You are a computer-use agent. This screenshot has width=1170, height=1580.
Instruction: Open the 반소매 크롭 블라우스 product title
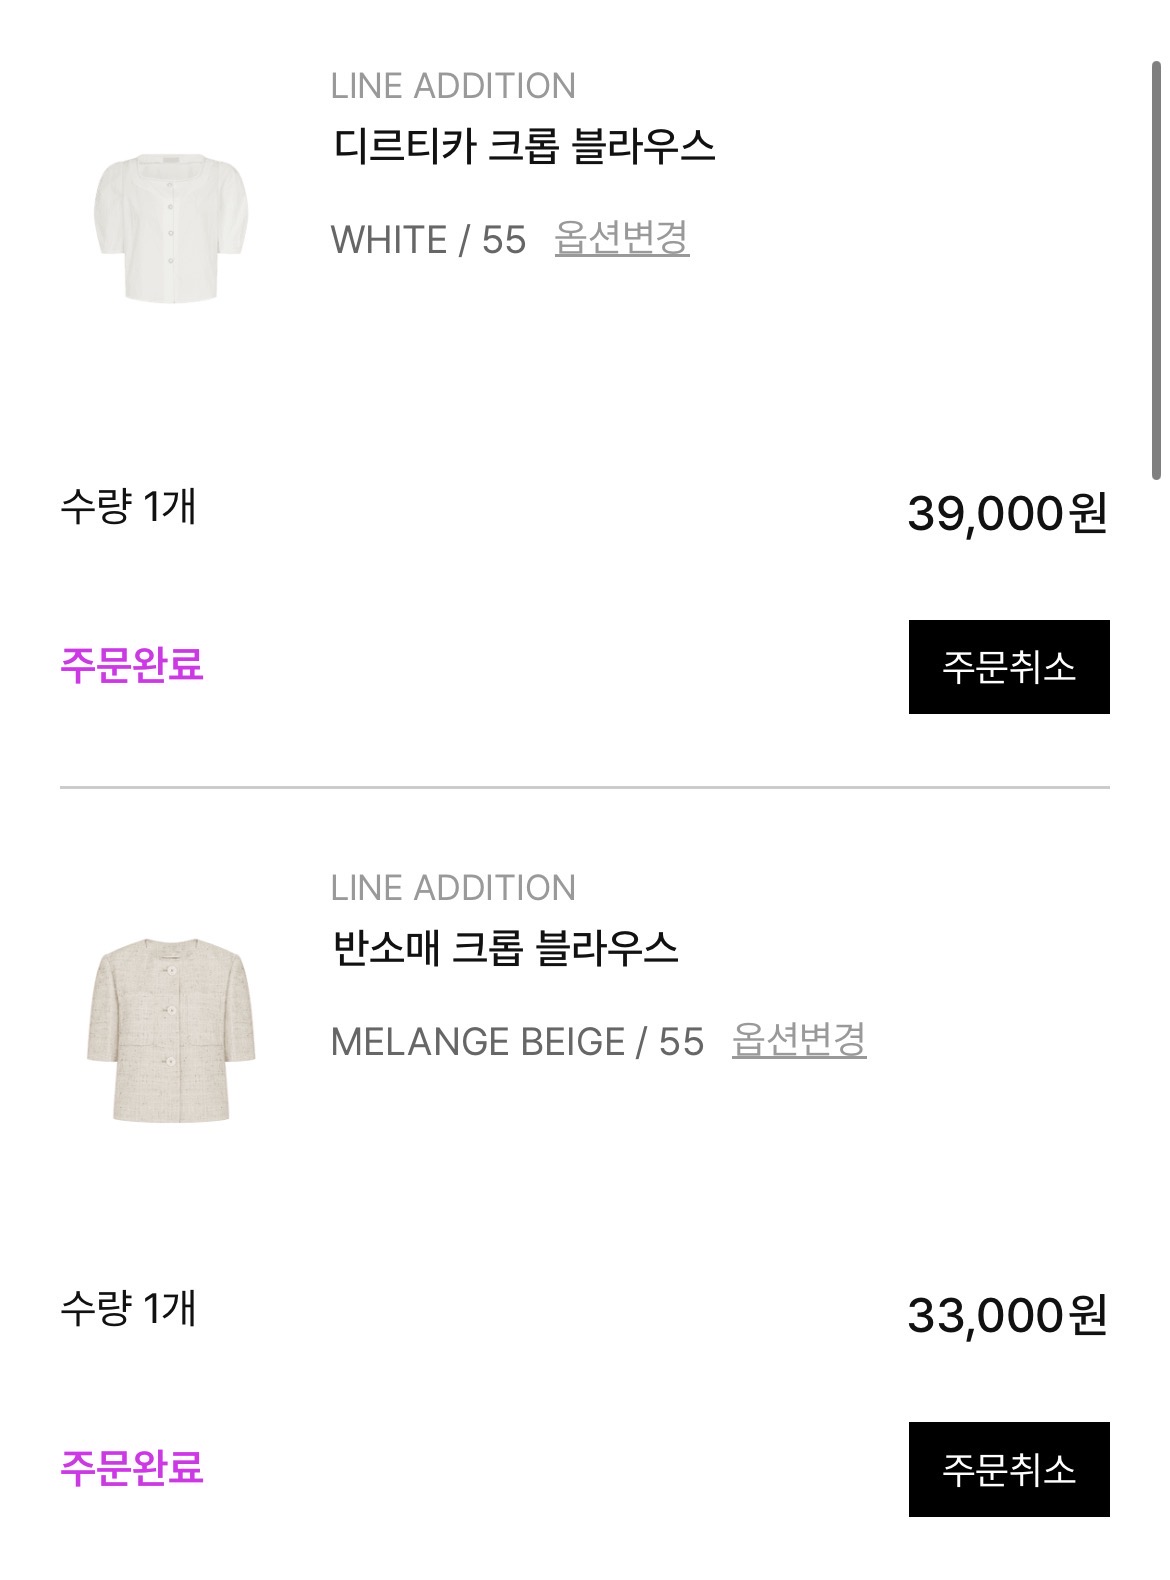[505, 949]
